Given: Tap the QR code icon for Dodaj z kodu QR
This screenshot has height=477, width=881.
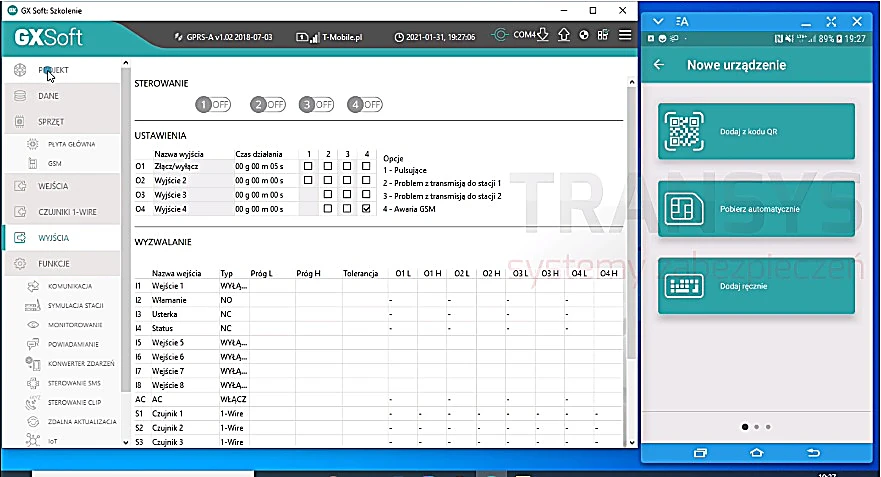Looking at the screenshot, I should coord(684,131).
